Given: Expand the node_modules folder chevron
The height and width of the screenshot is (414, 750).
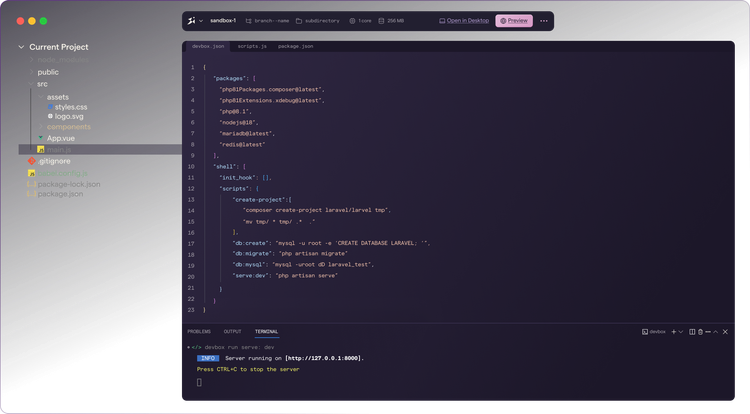Looking at the screenshot, I should click(32, 60).
